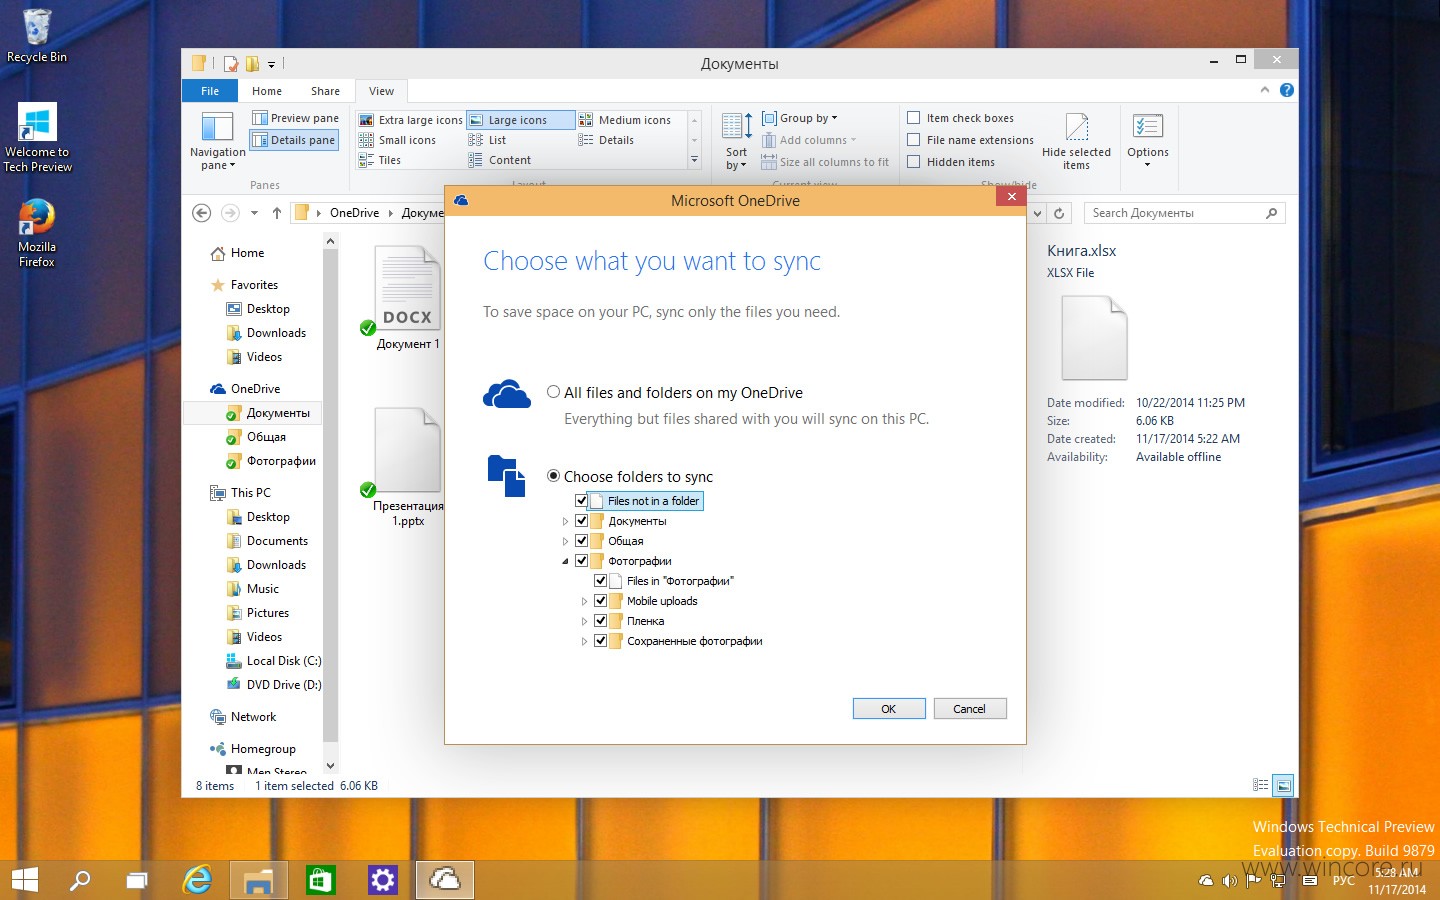This screenshot has height=900, width=1440.
Task: Open the View ribbon tab
Action: click(x=381, y=91)
